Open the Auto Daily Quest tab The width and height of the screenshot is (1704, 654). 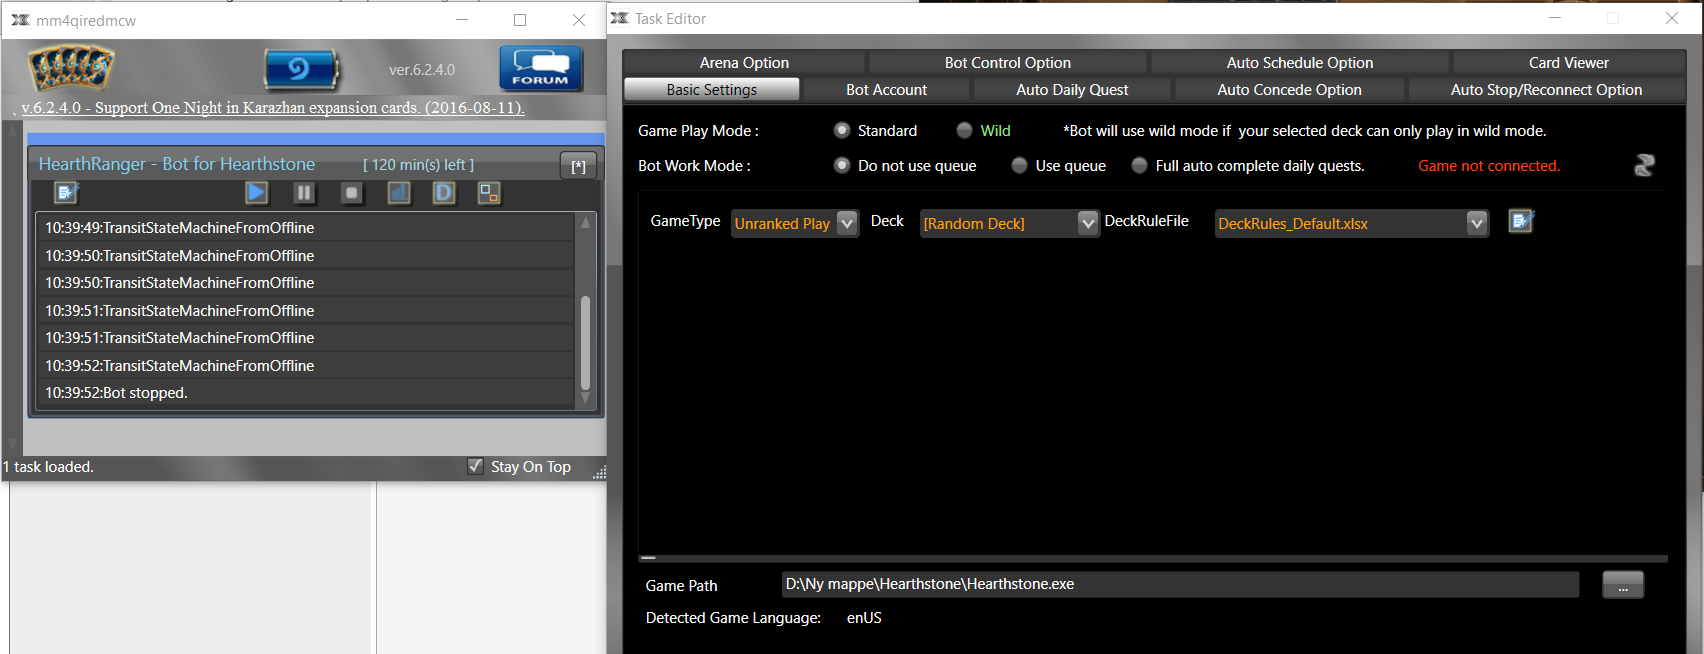pyautogui.click(x=1072, y=89)
